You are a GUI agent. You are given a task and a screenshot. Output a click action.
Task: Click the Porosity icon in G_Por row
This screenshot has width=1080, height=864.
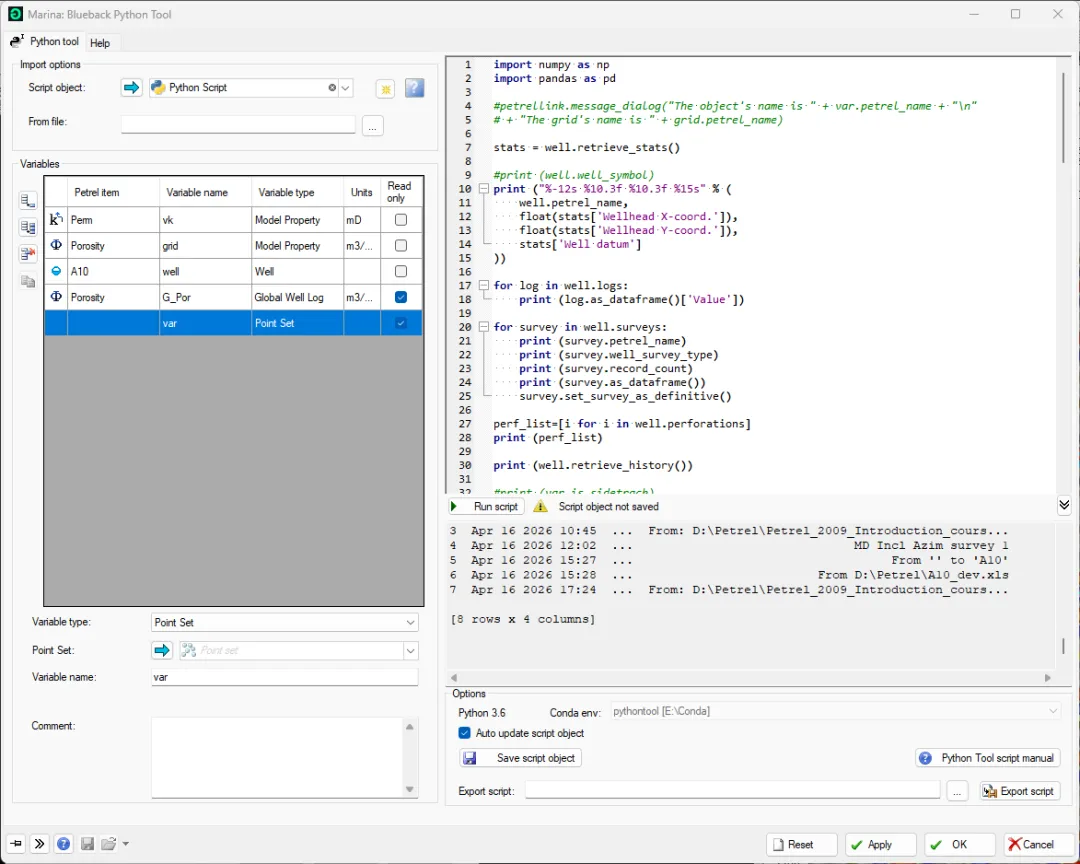56,297
